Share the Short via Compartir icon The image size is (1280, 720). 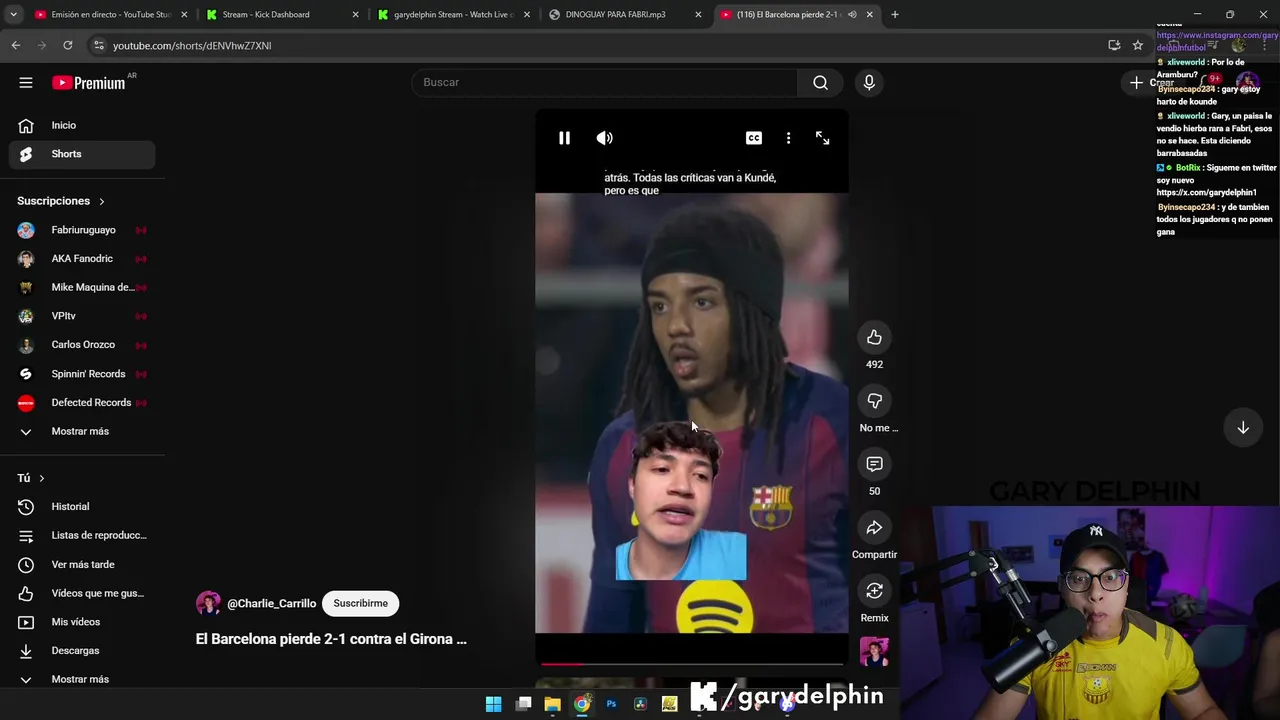coord(874,527)
